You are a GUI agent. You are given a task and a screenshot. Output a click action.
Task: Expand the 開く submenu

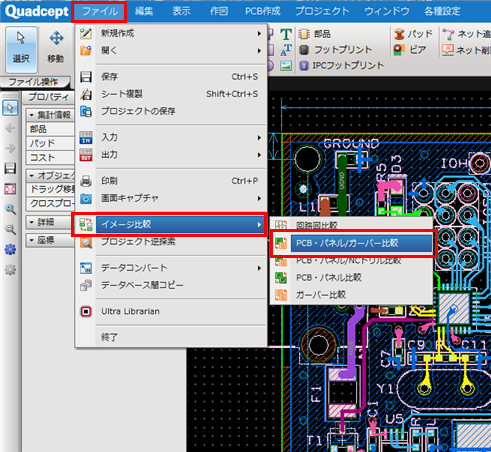click(171, 51)
